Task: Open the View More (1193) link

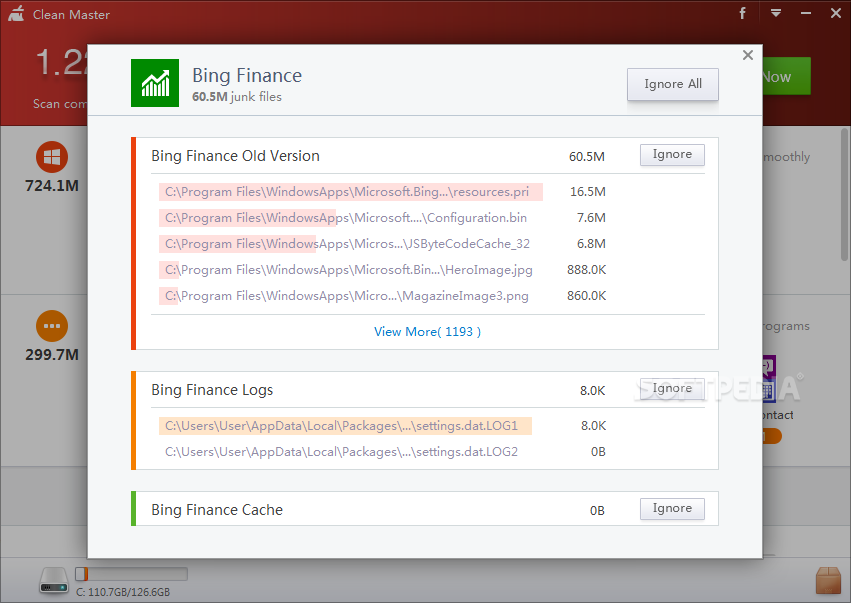Action: [427, 332]
